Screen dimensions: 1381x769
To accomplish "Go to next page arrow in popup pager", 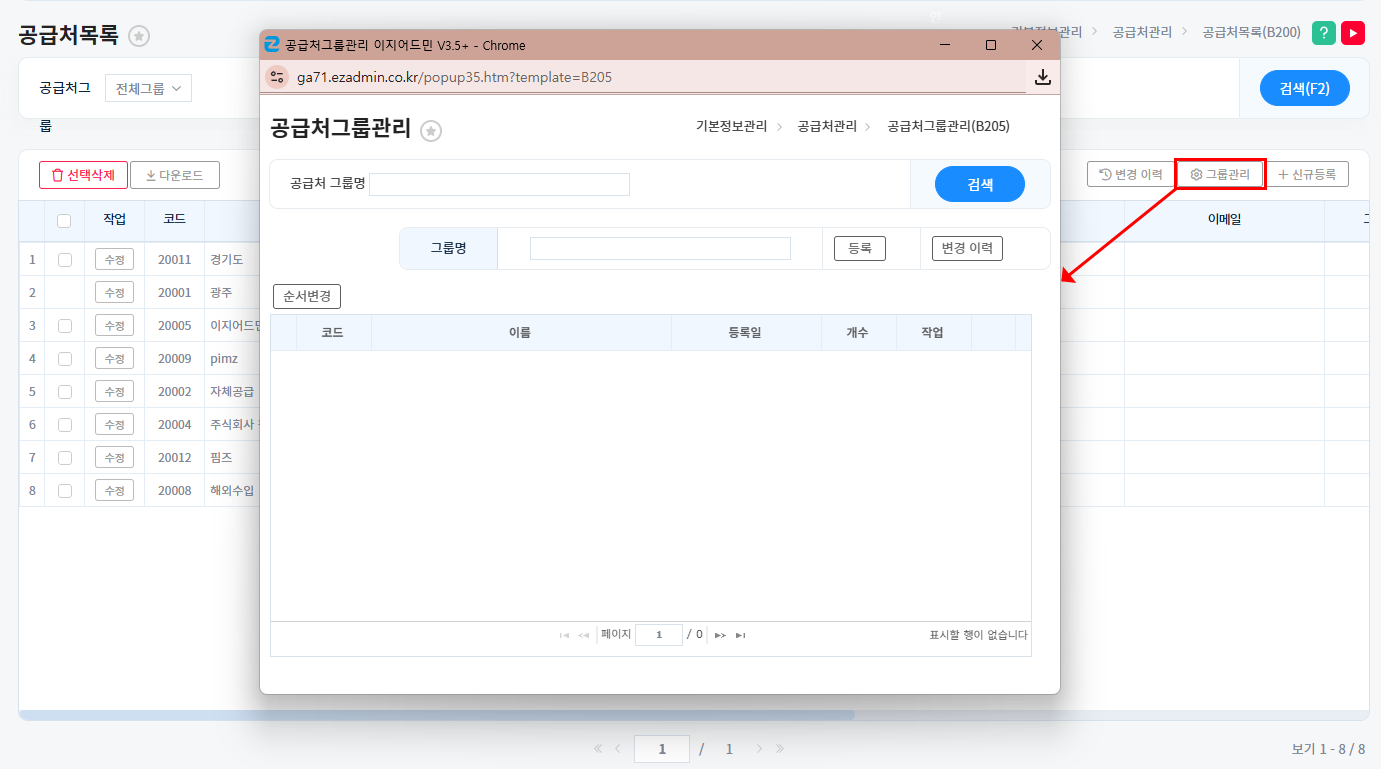I will [720, 635].
